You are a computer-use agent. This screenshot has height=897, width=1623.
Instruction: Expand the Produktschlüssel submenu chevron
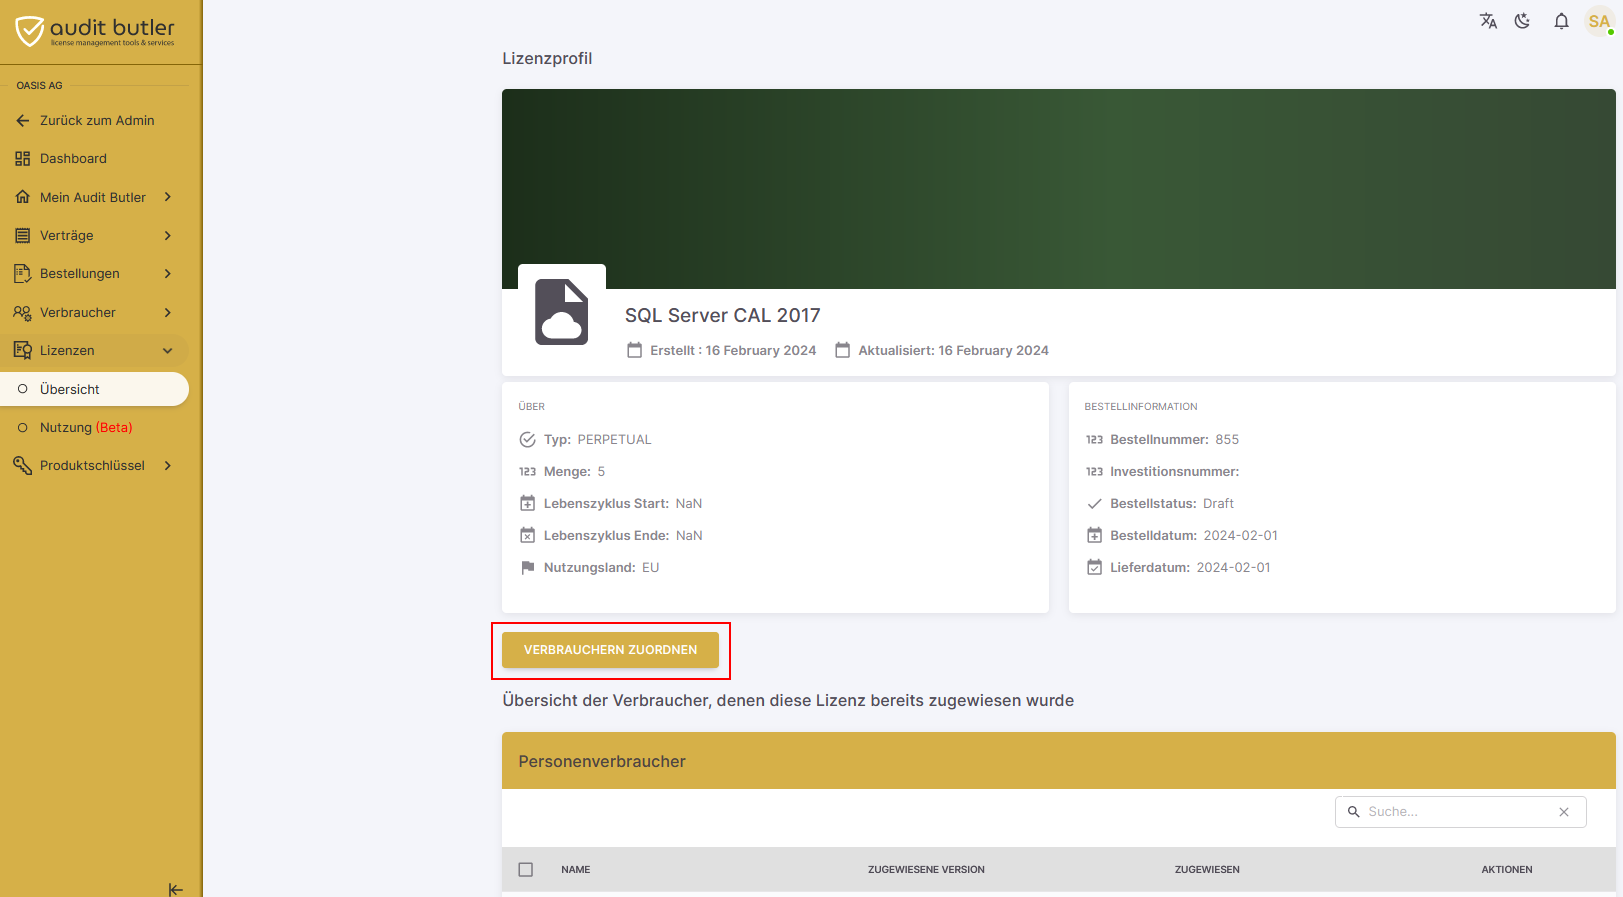tap(168, 466)
